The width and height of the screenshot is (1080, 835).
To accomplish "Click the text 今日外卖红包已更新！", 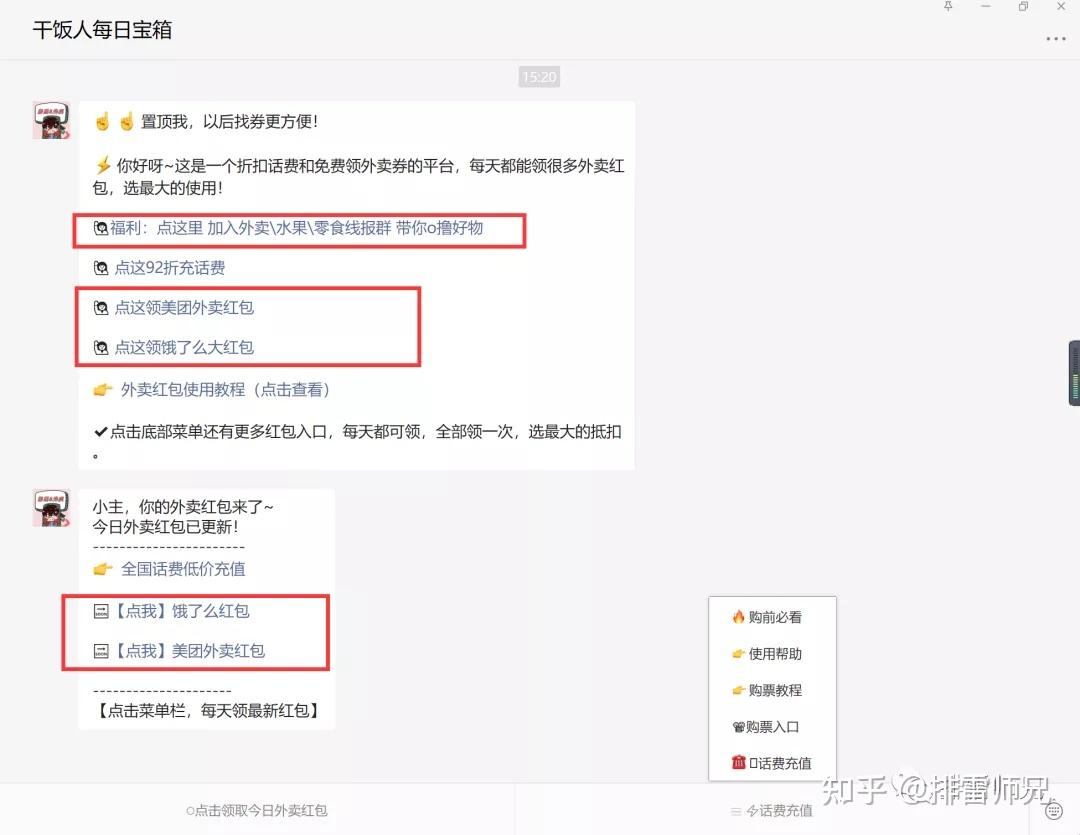I will (x=166, y=527).
